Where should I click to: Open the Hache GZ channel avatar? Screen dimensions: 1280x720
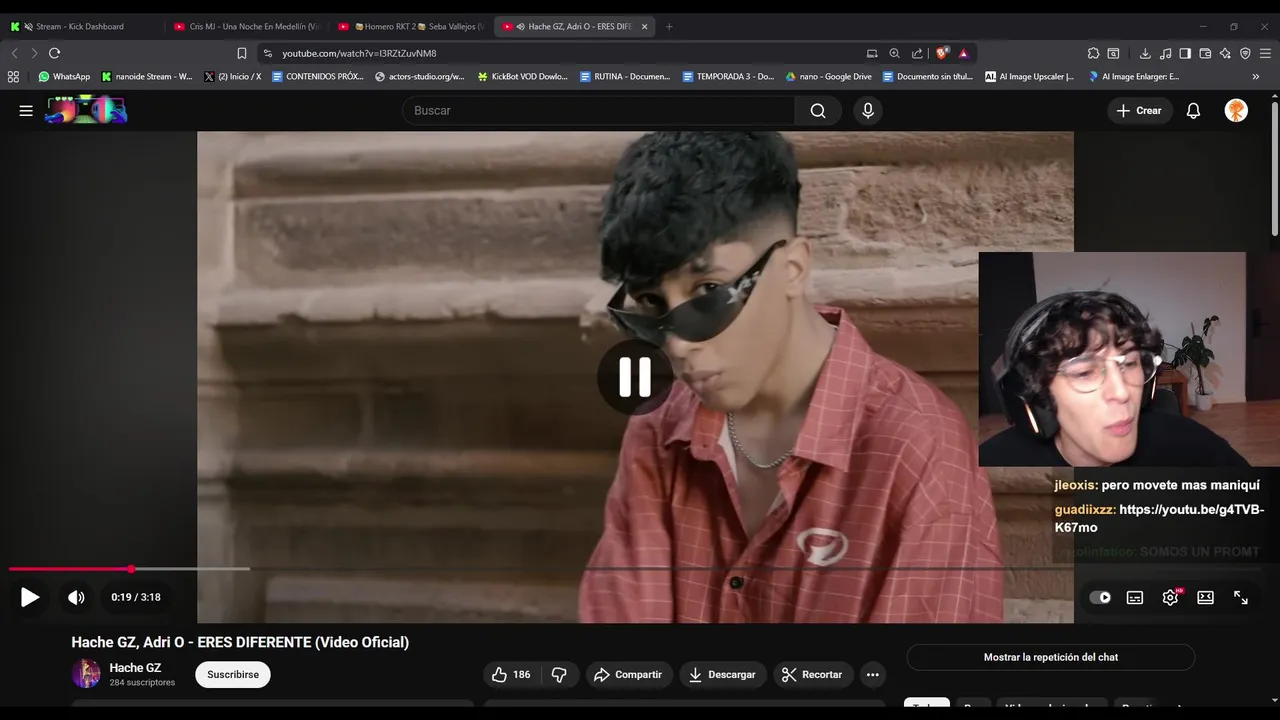[86, 674]
